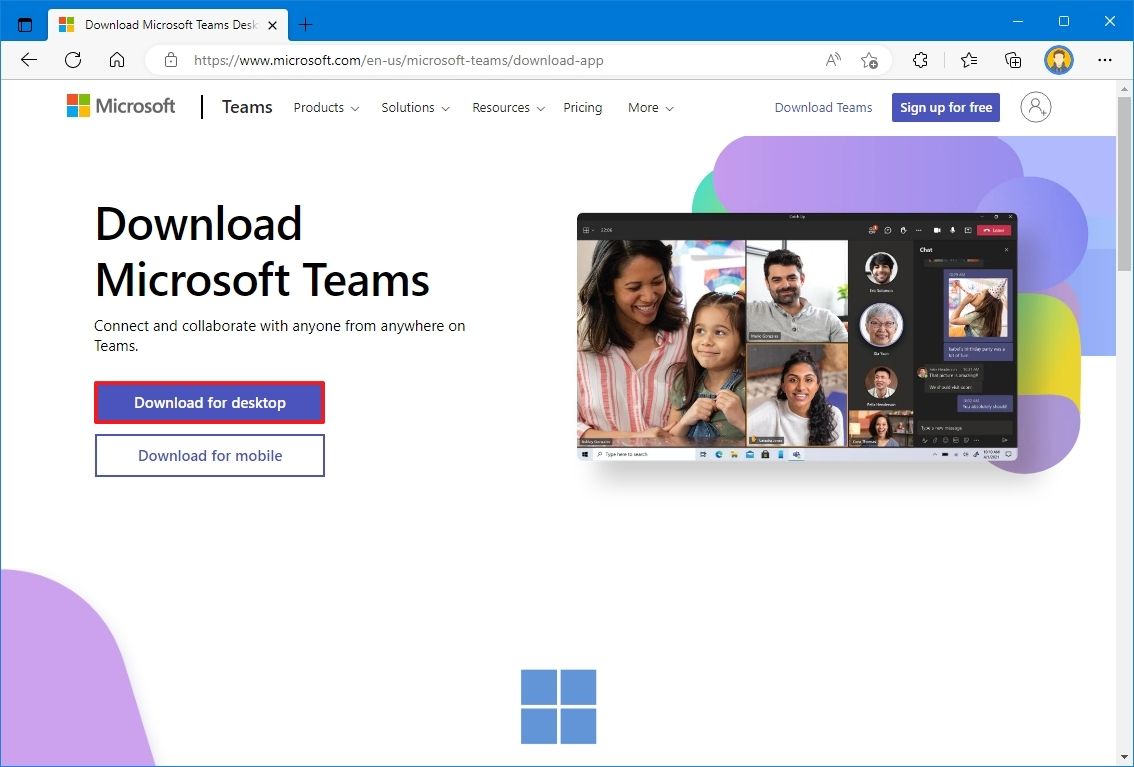Viewport: 1134px width, 767px height.
Task: Click the Microsoft logo
Action: [x=120, y=106]
